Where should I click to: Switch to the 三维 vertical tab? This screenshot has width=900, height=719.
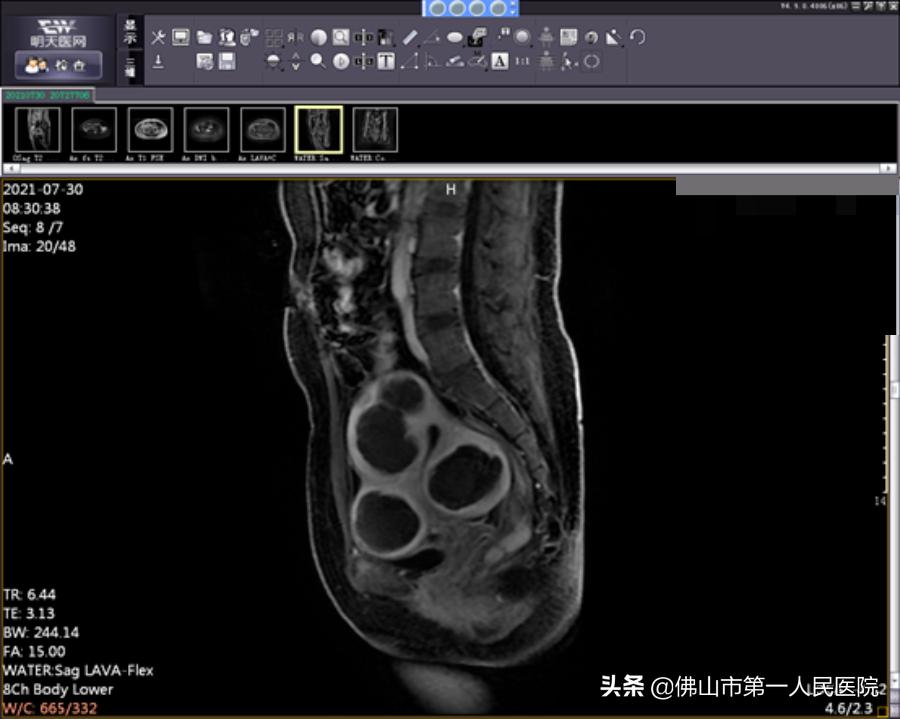click(x=130, y=66)
